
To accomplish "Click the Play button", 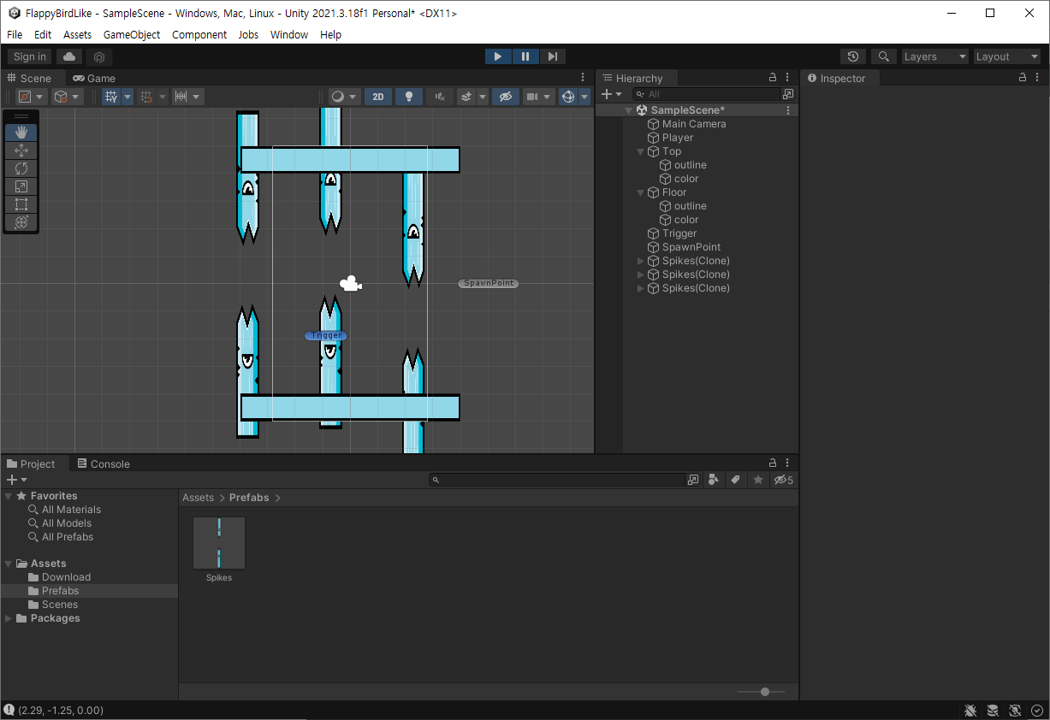I will 498,56.
